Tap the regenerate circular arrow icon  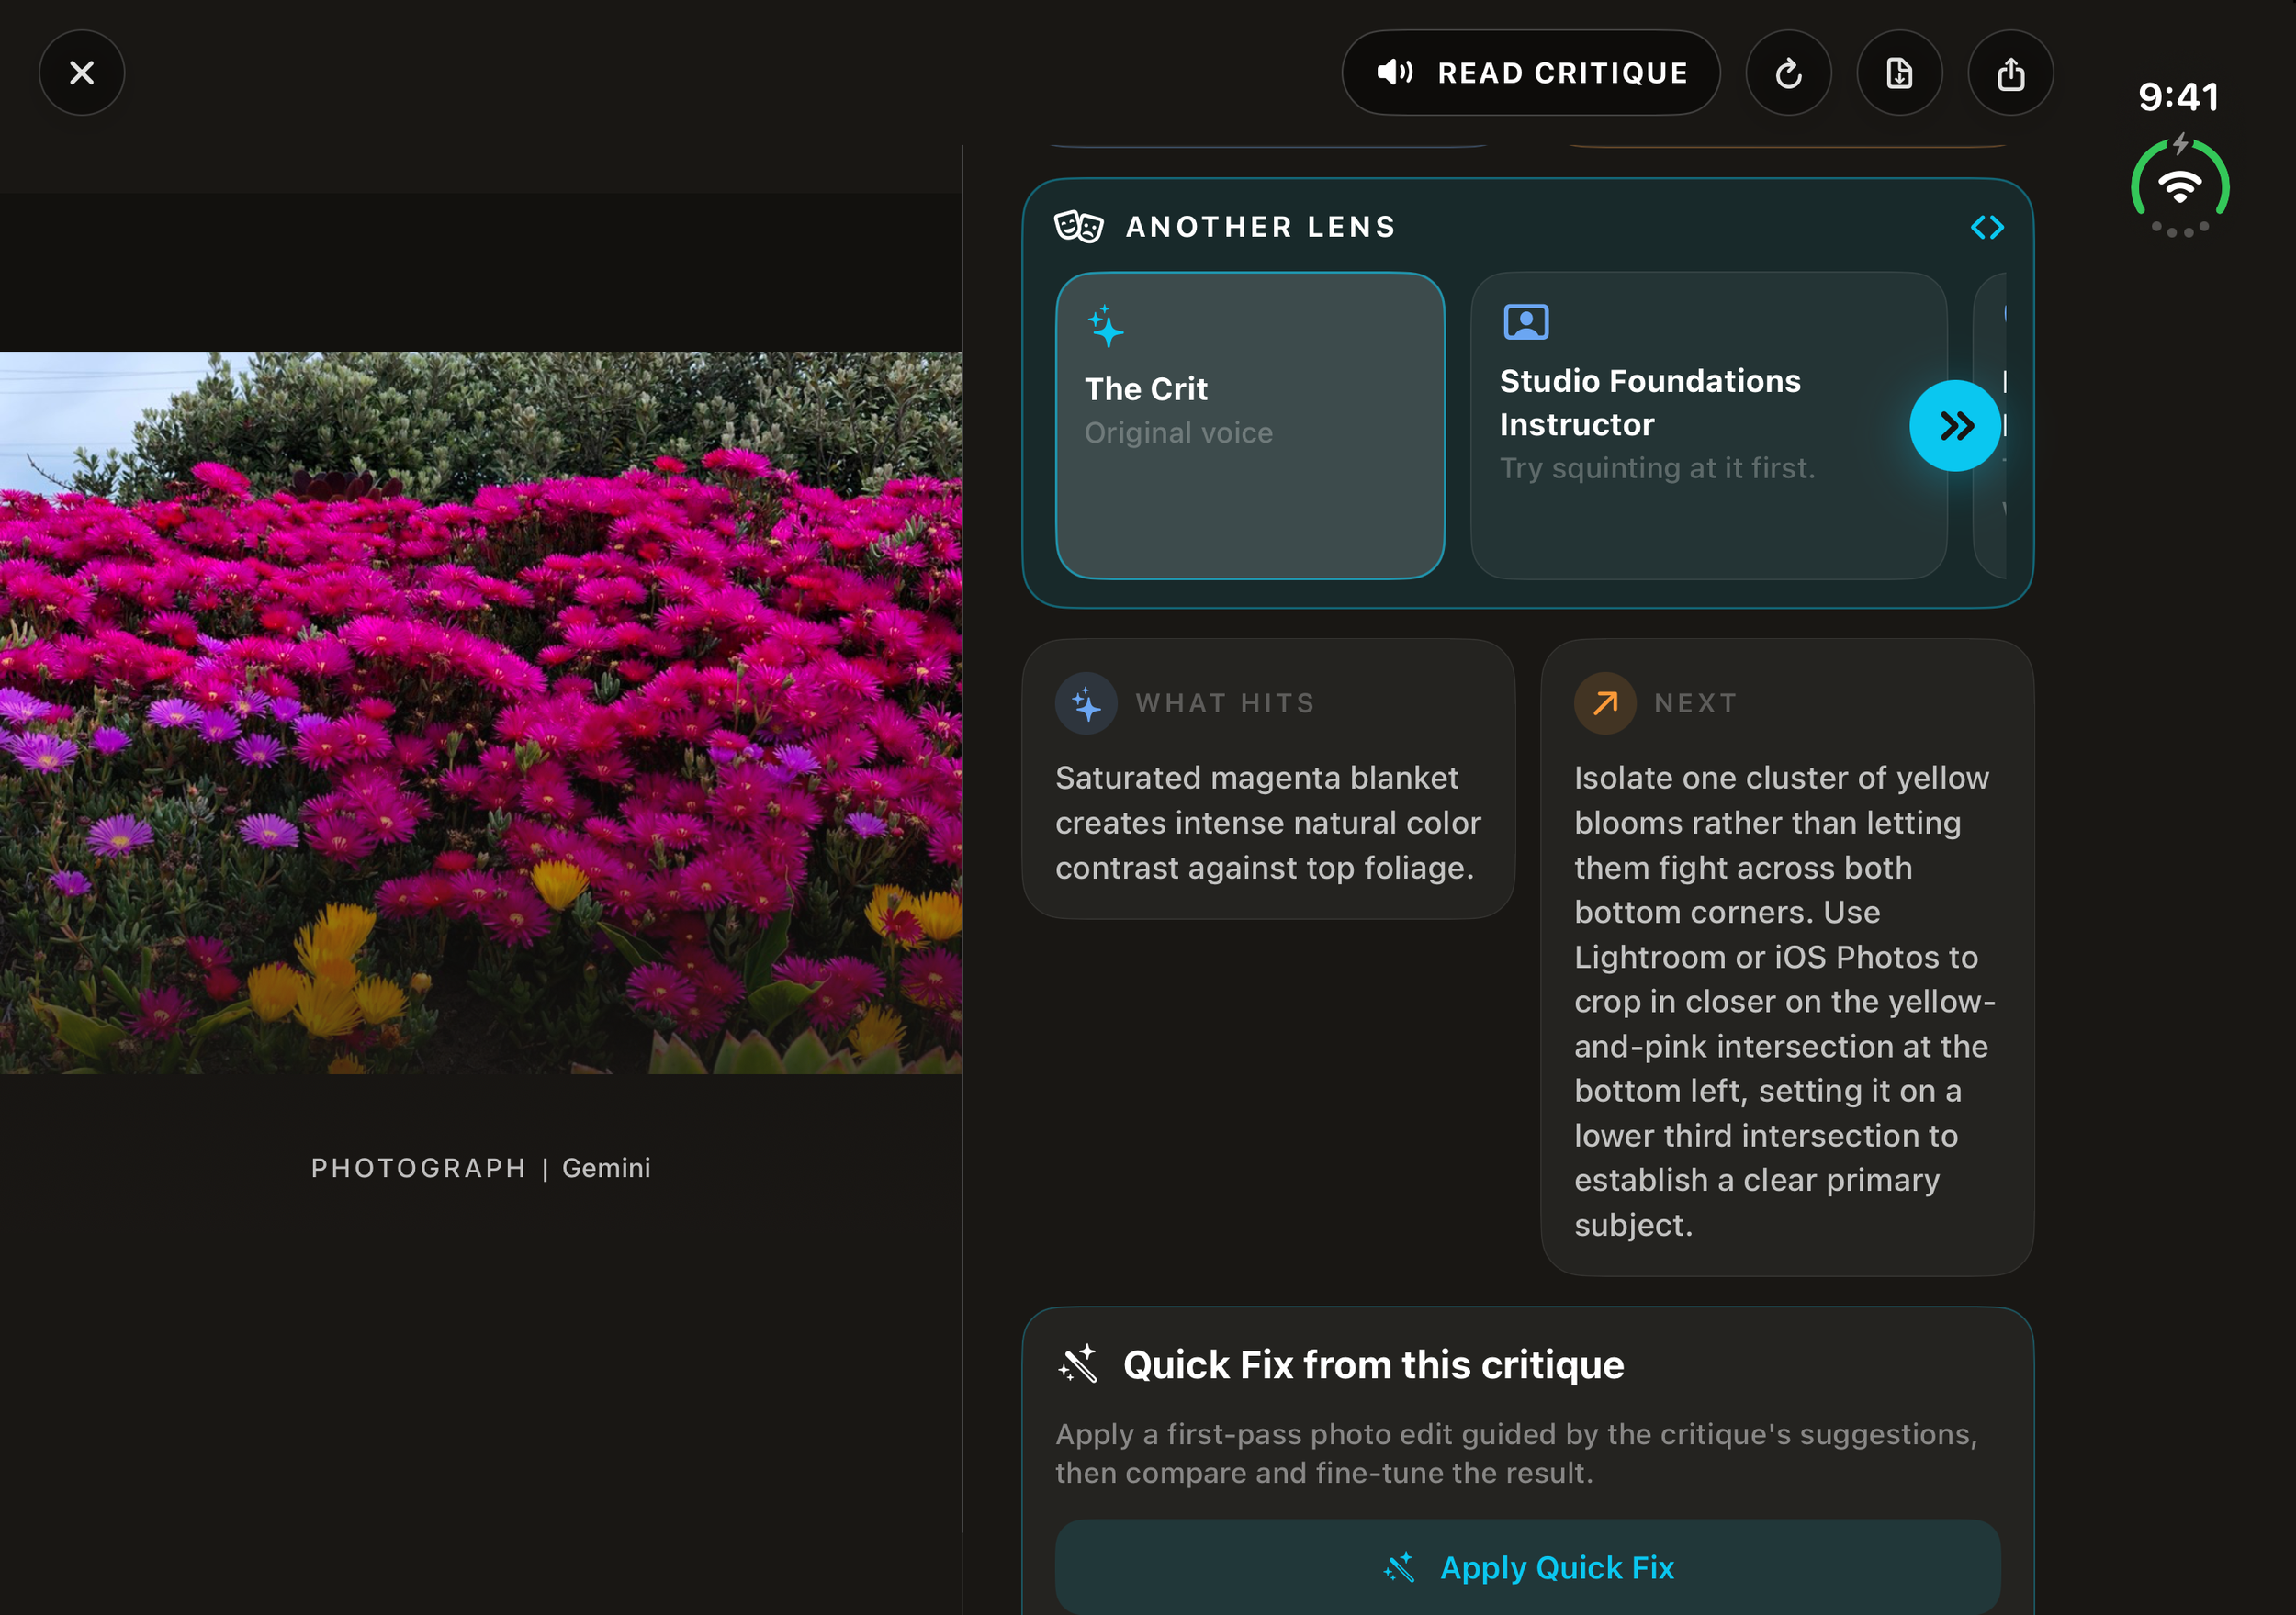point(1789,73)
